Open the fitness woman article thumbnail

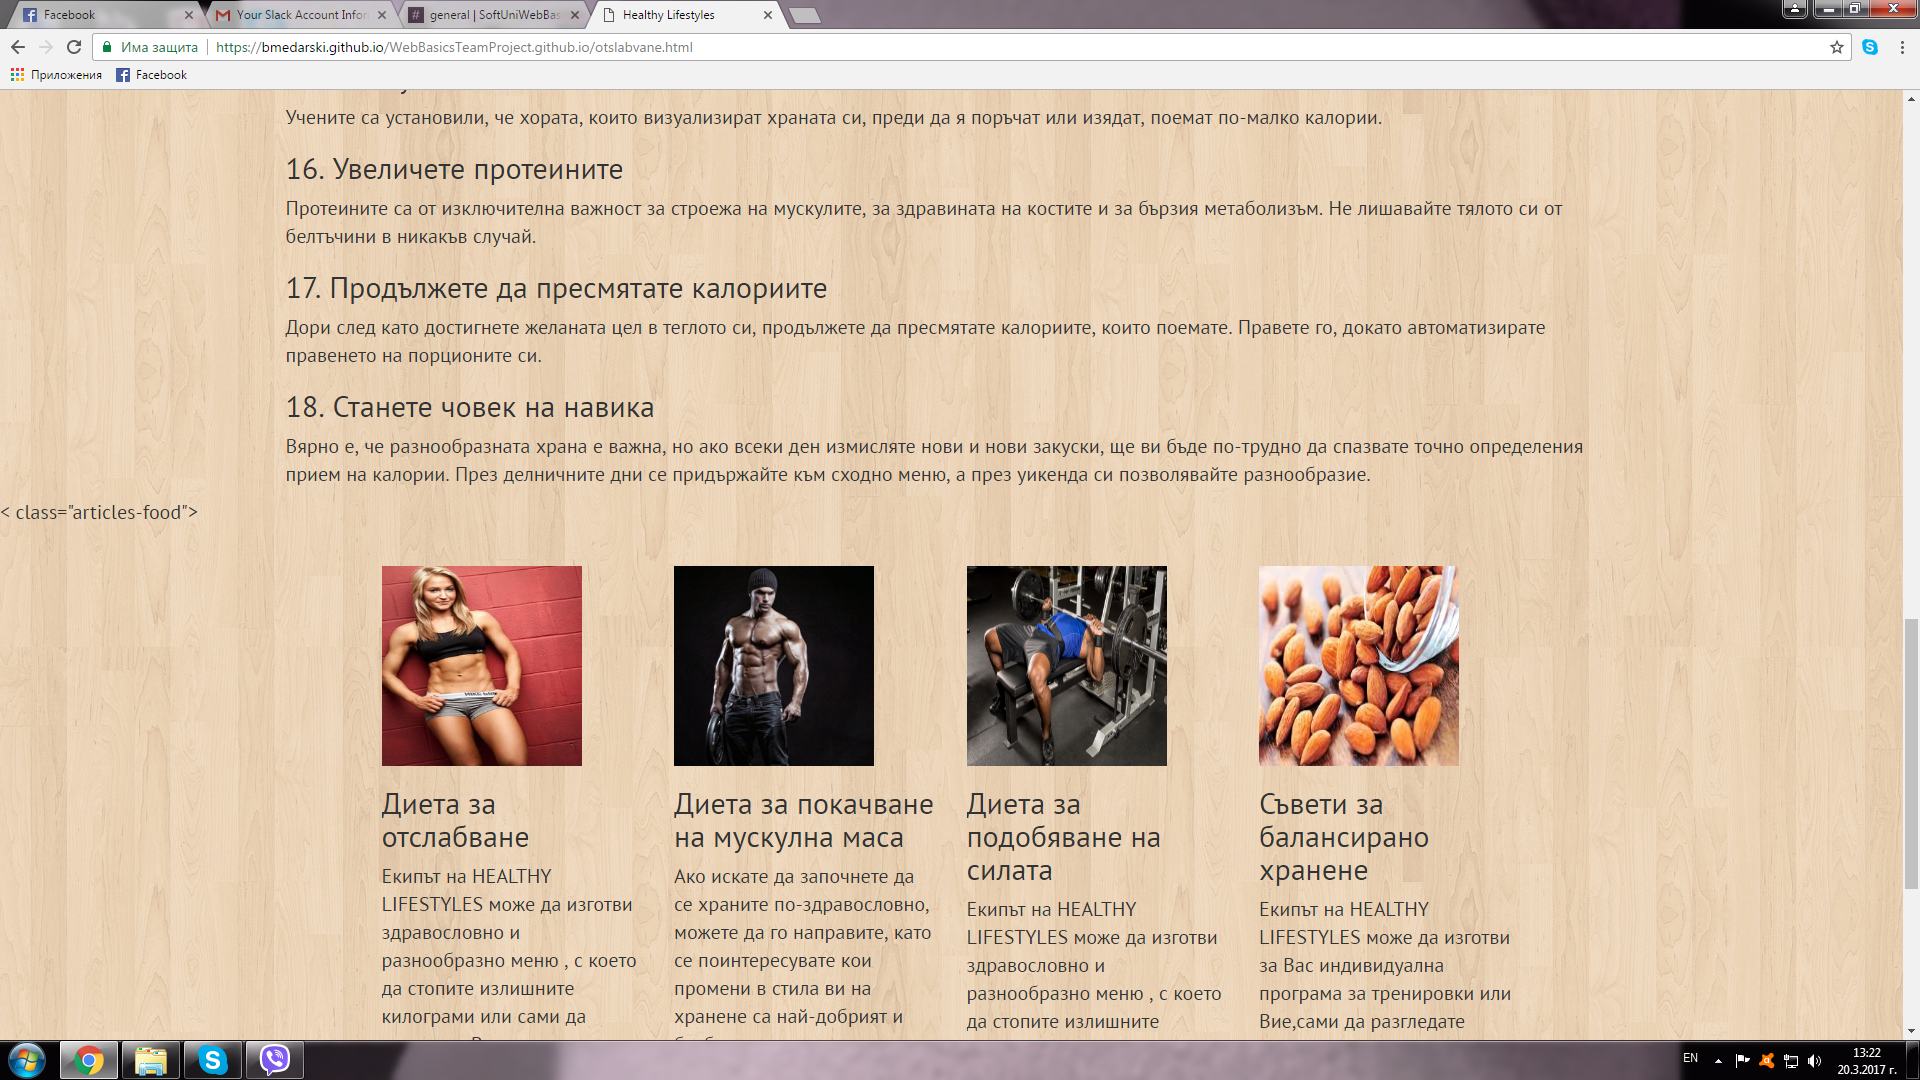[x=482, y=666]
